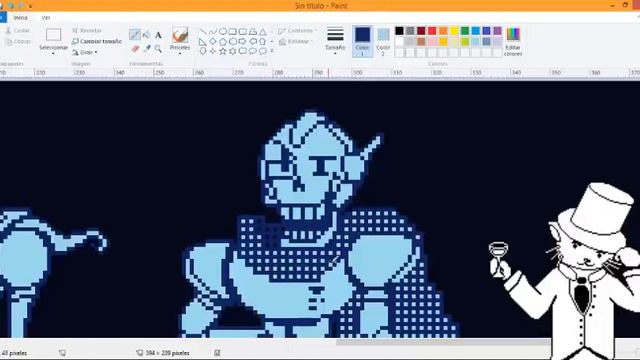Viewport: 640px width, 360px height.
Task: Pick the red color swatch
Action: [432, 31]
